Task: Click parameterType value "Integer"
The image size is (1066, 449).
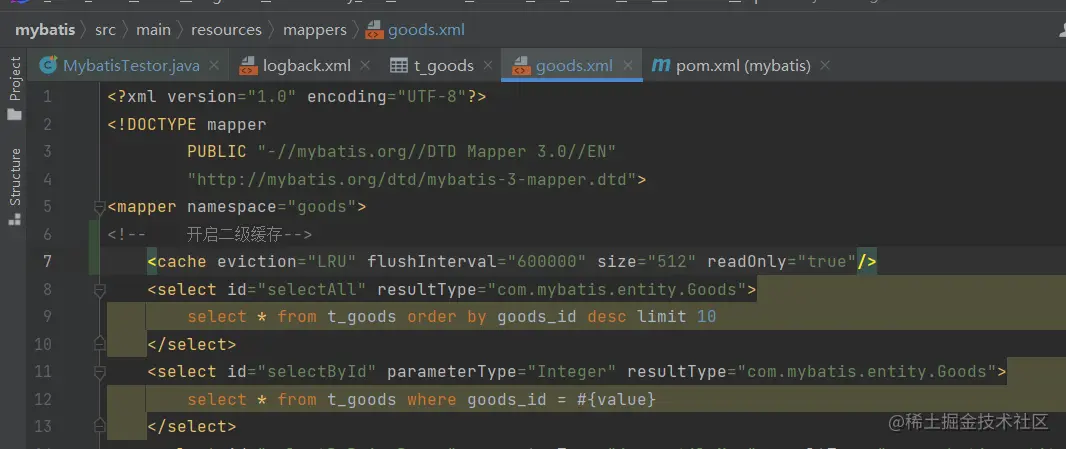Action: point(572,371)
